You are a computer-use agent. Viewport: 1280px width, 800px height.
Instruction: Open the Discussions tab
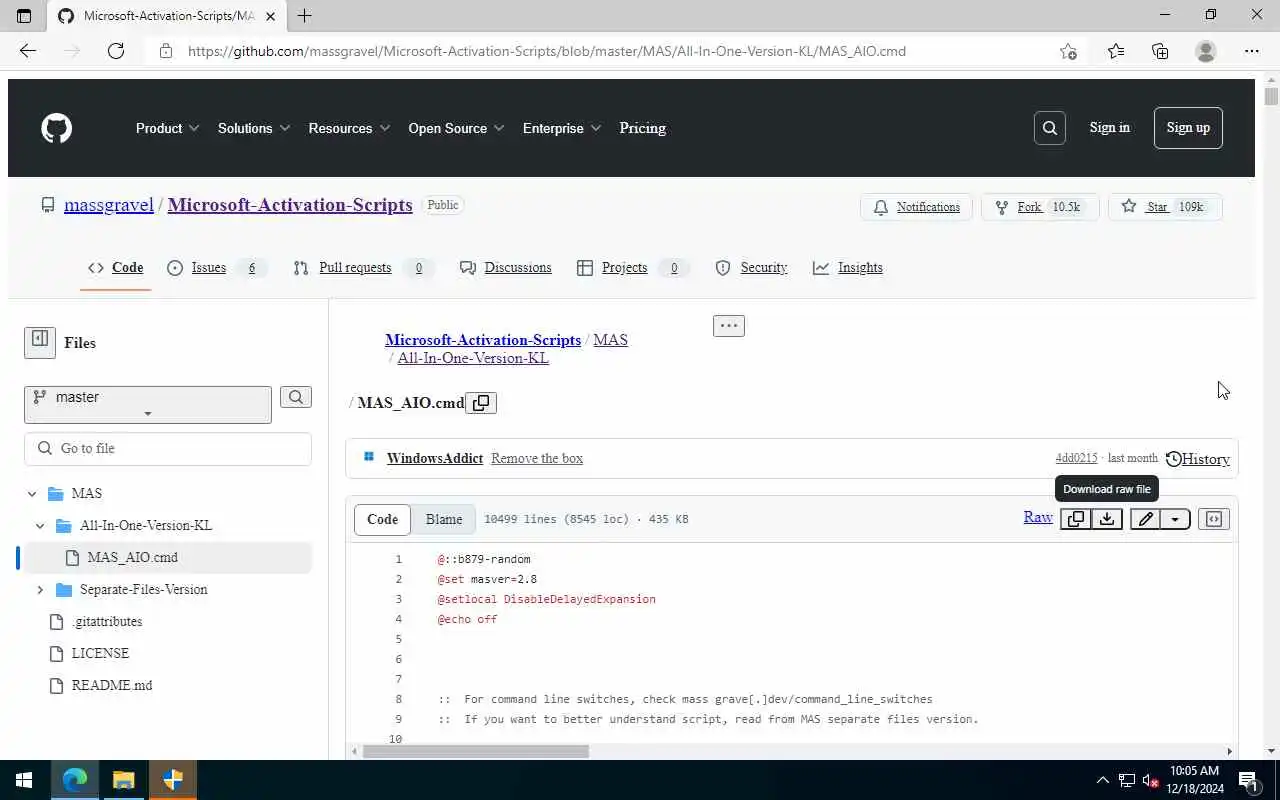(x=506, y=268)
